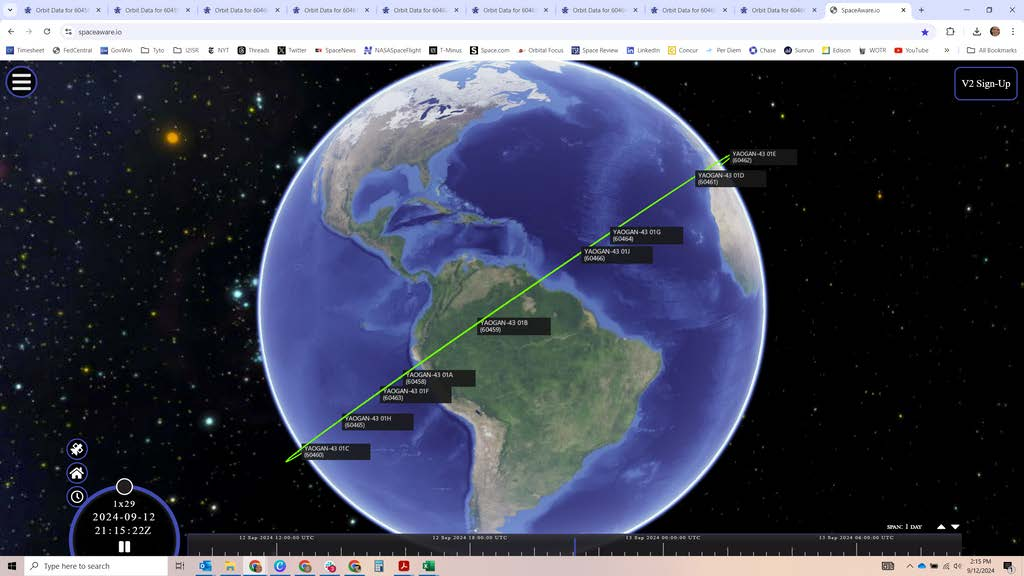
Task: Select the YAOGAN-43 01B satellite label
Action: [514, 326]
